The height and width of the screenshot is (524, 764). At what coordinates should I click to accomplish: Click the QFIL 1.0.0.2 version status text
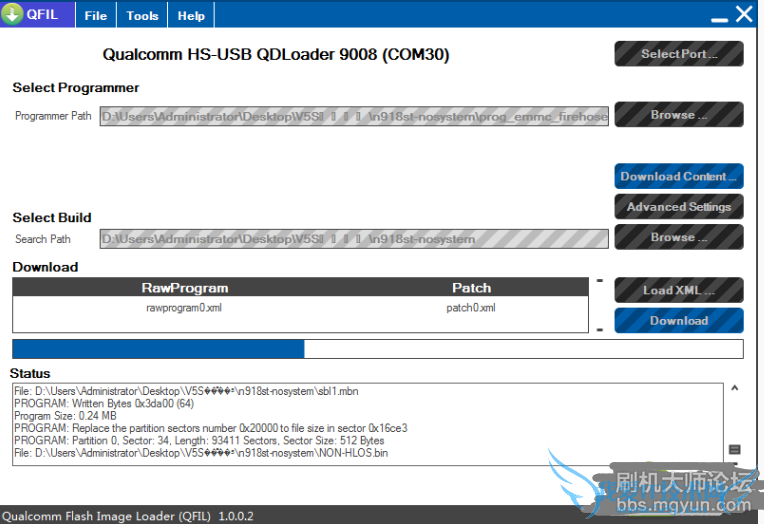pyautogui.click(x=128, y=516)
